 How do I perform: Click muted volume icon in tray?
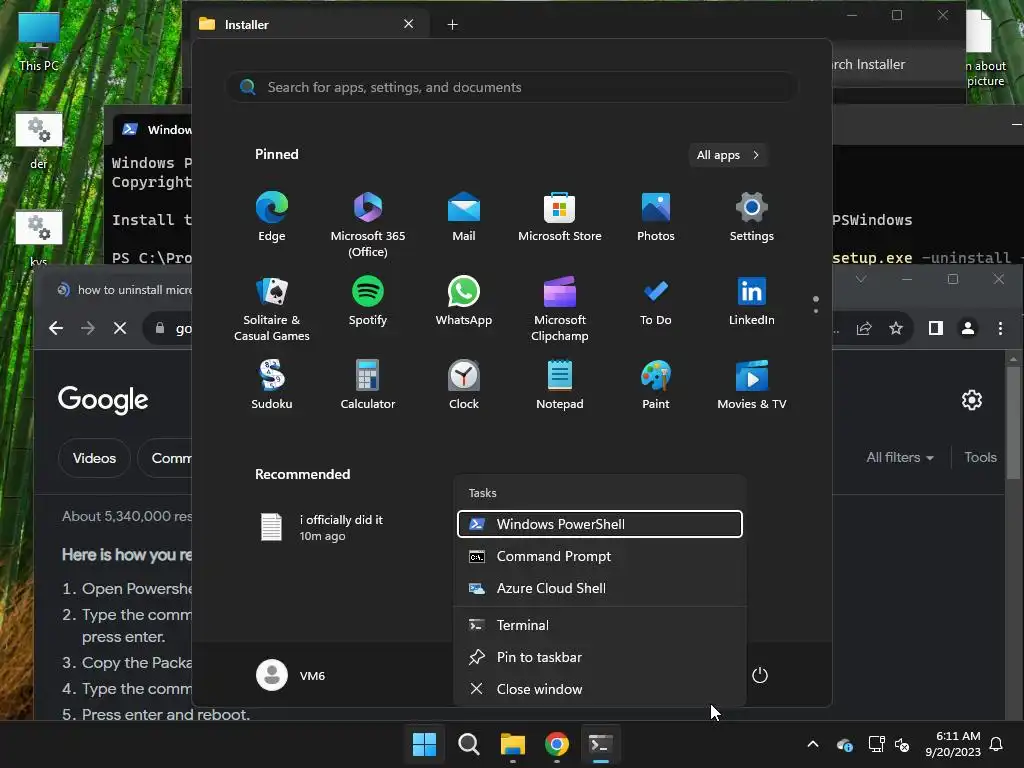click(x=902, y=744)
